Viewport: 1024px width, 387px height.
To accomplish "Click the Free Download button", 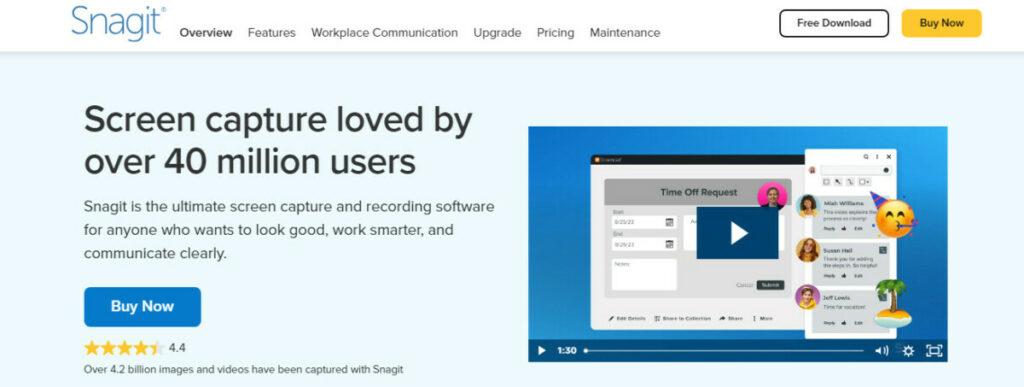I will (x=834, y=23).
